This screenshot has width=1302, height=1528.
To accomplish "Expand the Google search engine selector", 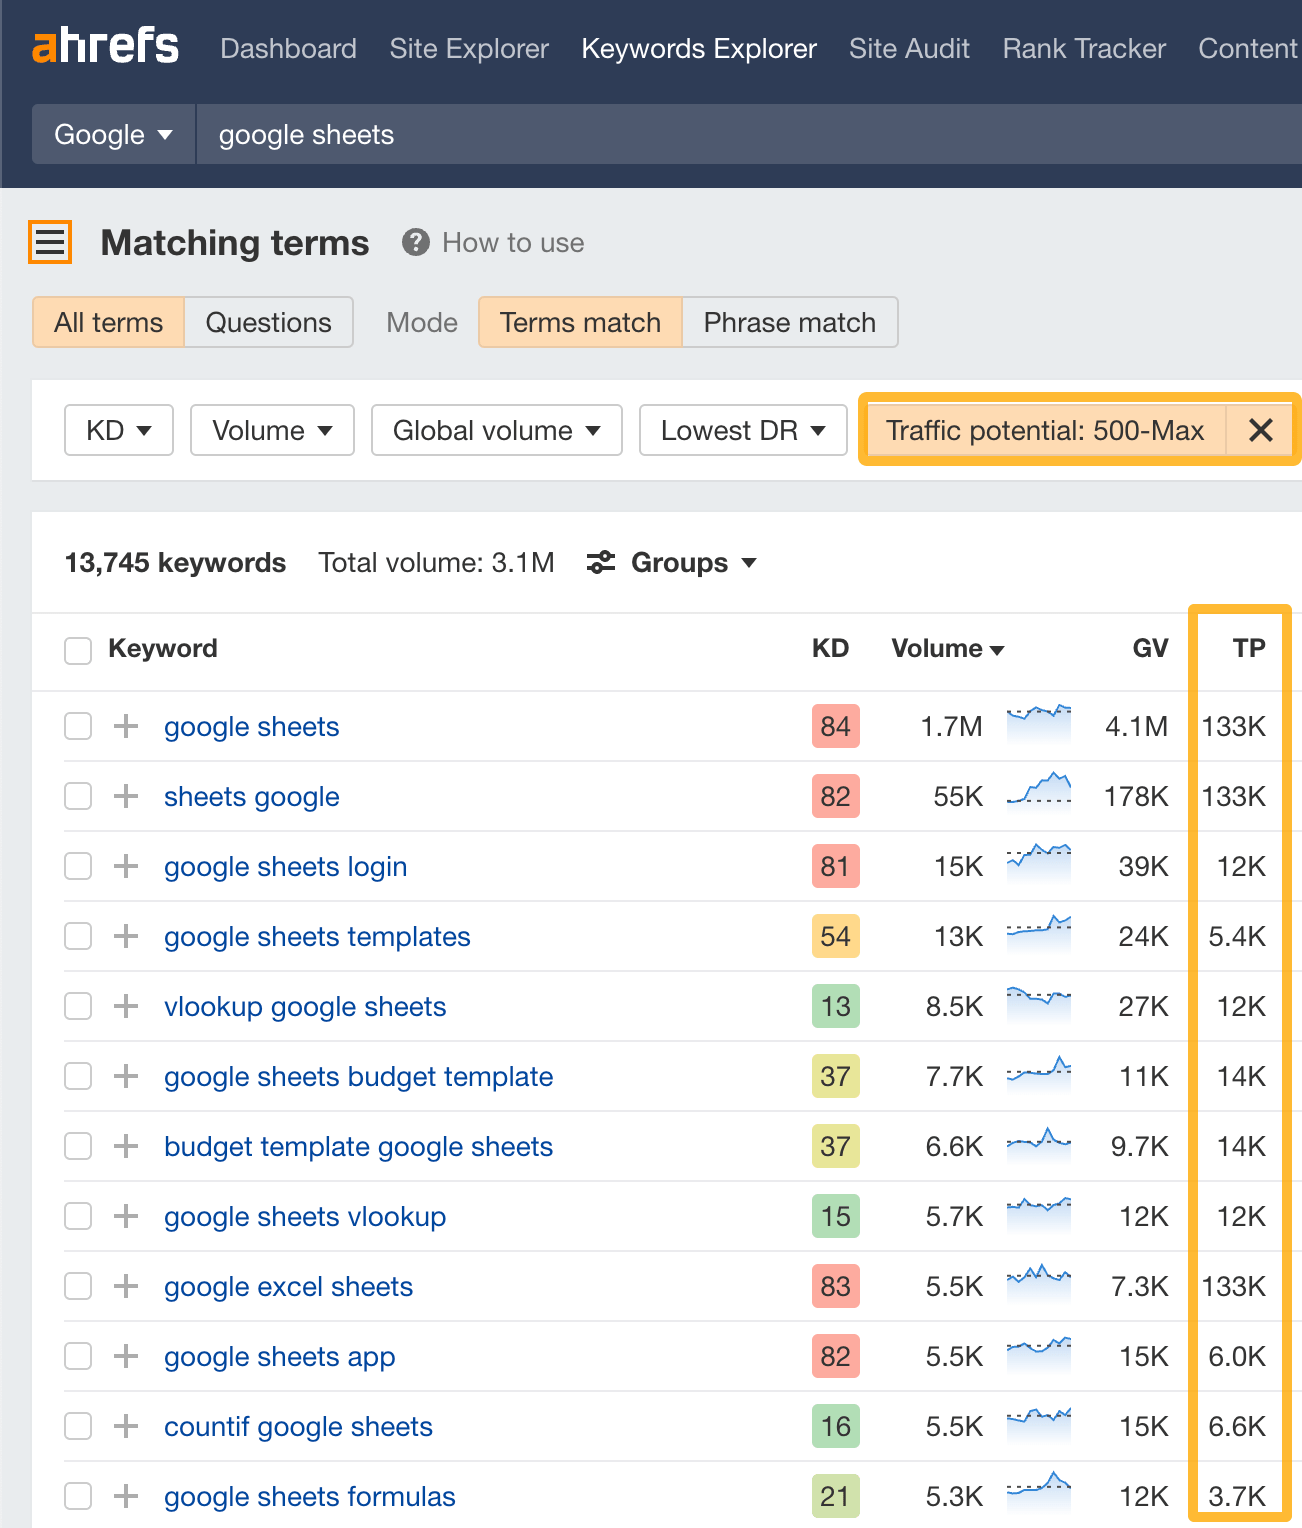I will [x=112, y=134].
